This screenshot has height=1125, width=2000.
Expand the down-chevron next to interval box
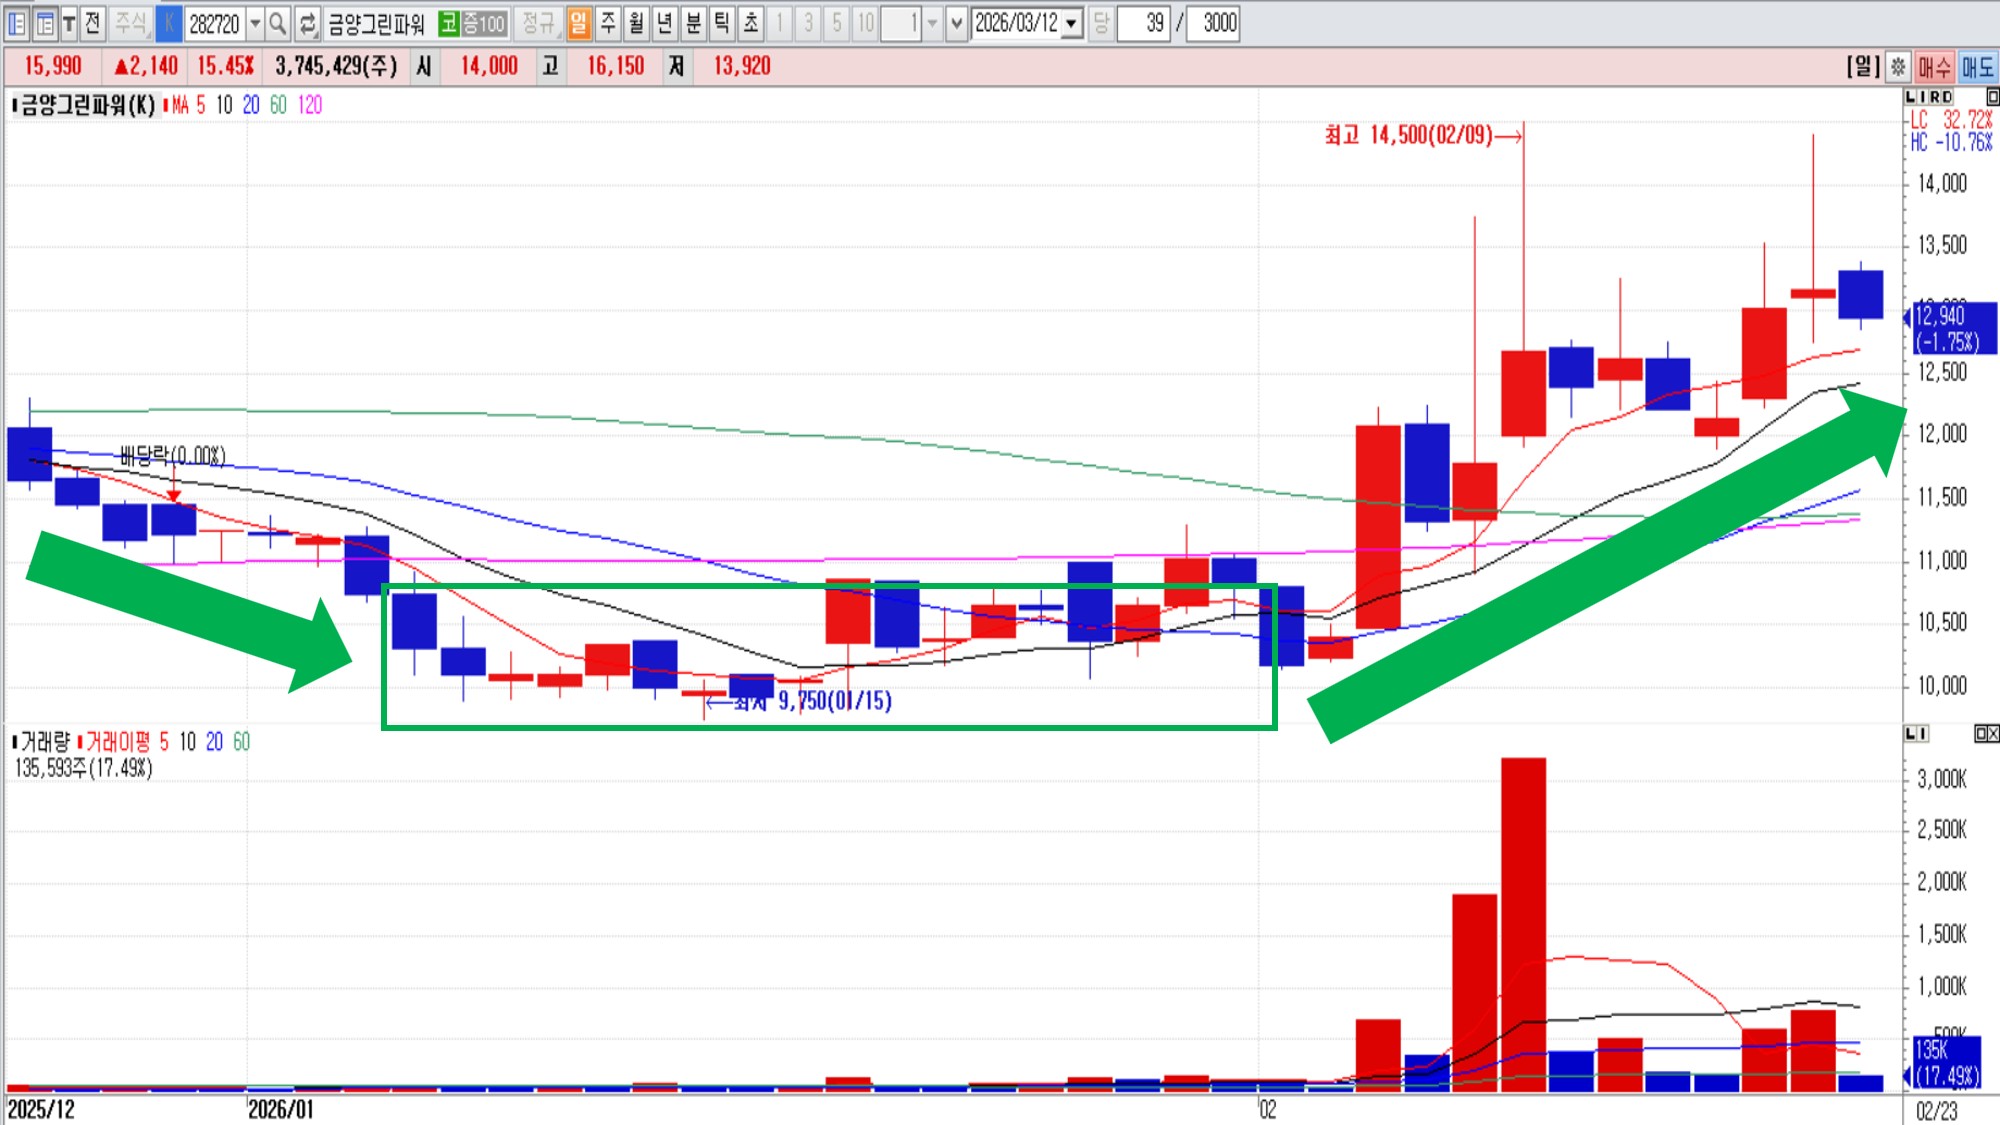pyautogui.click(x=956, y=23)
